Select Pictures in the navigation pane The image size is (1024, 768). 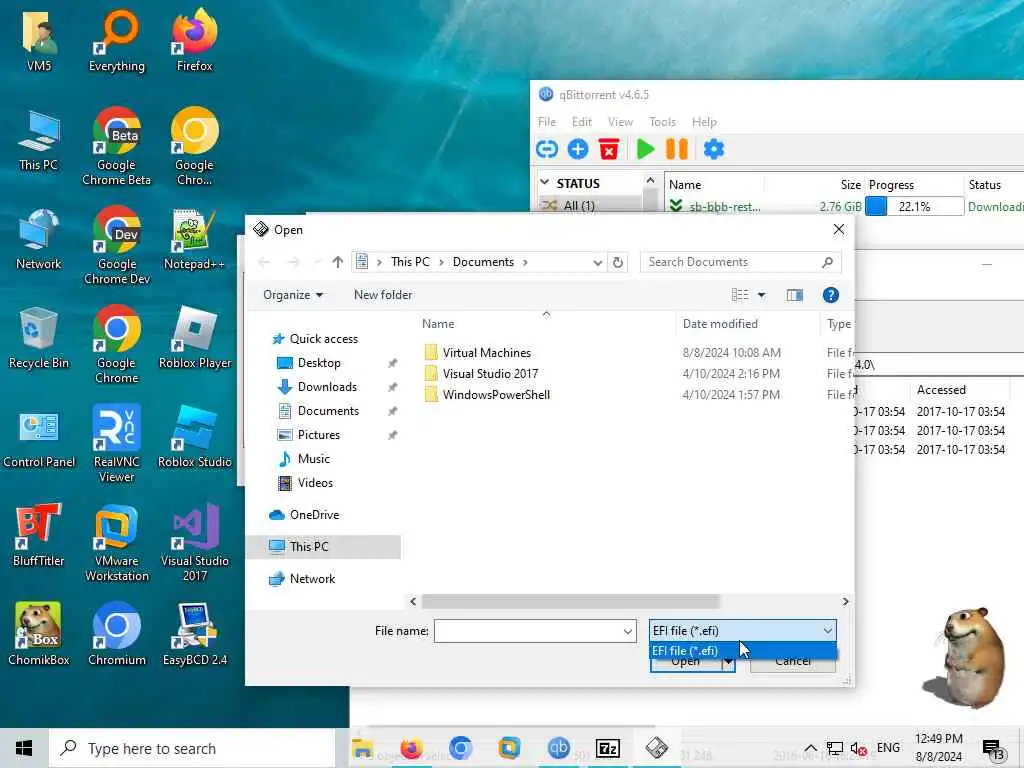(x=319, y=434)
